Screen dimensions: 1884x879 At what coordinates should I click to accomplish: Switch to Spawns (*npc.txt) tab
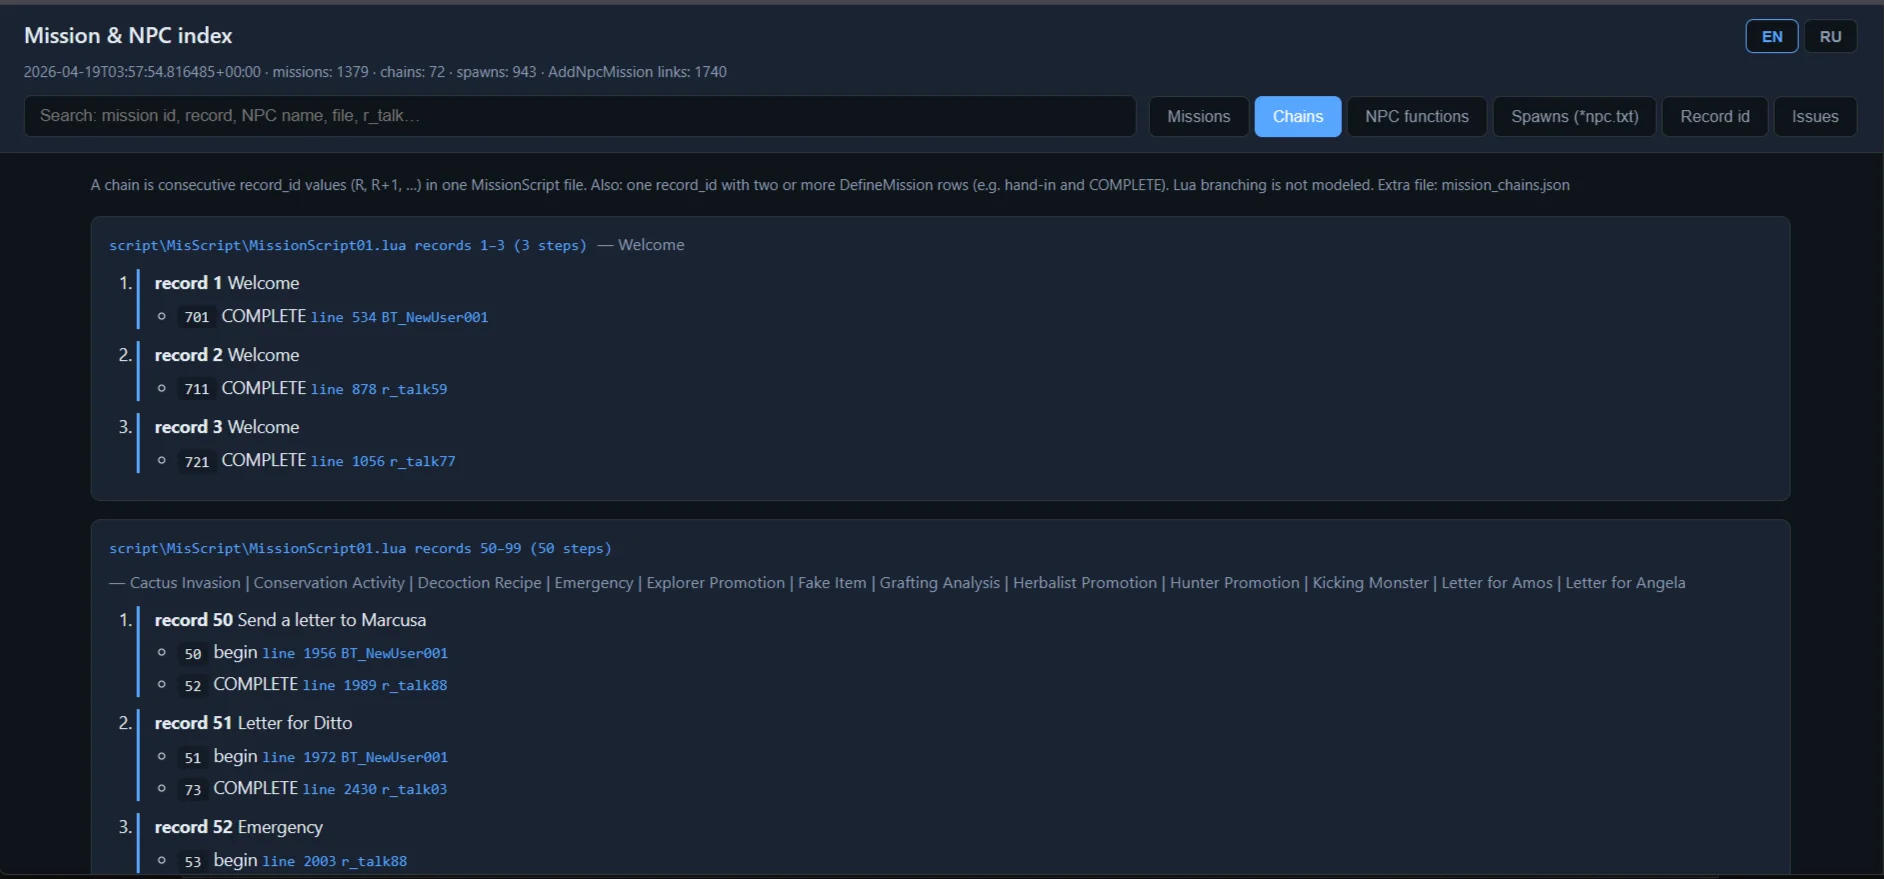[1574, 117]
